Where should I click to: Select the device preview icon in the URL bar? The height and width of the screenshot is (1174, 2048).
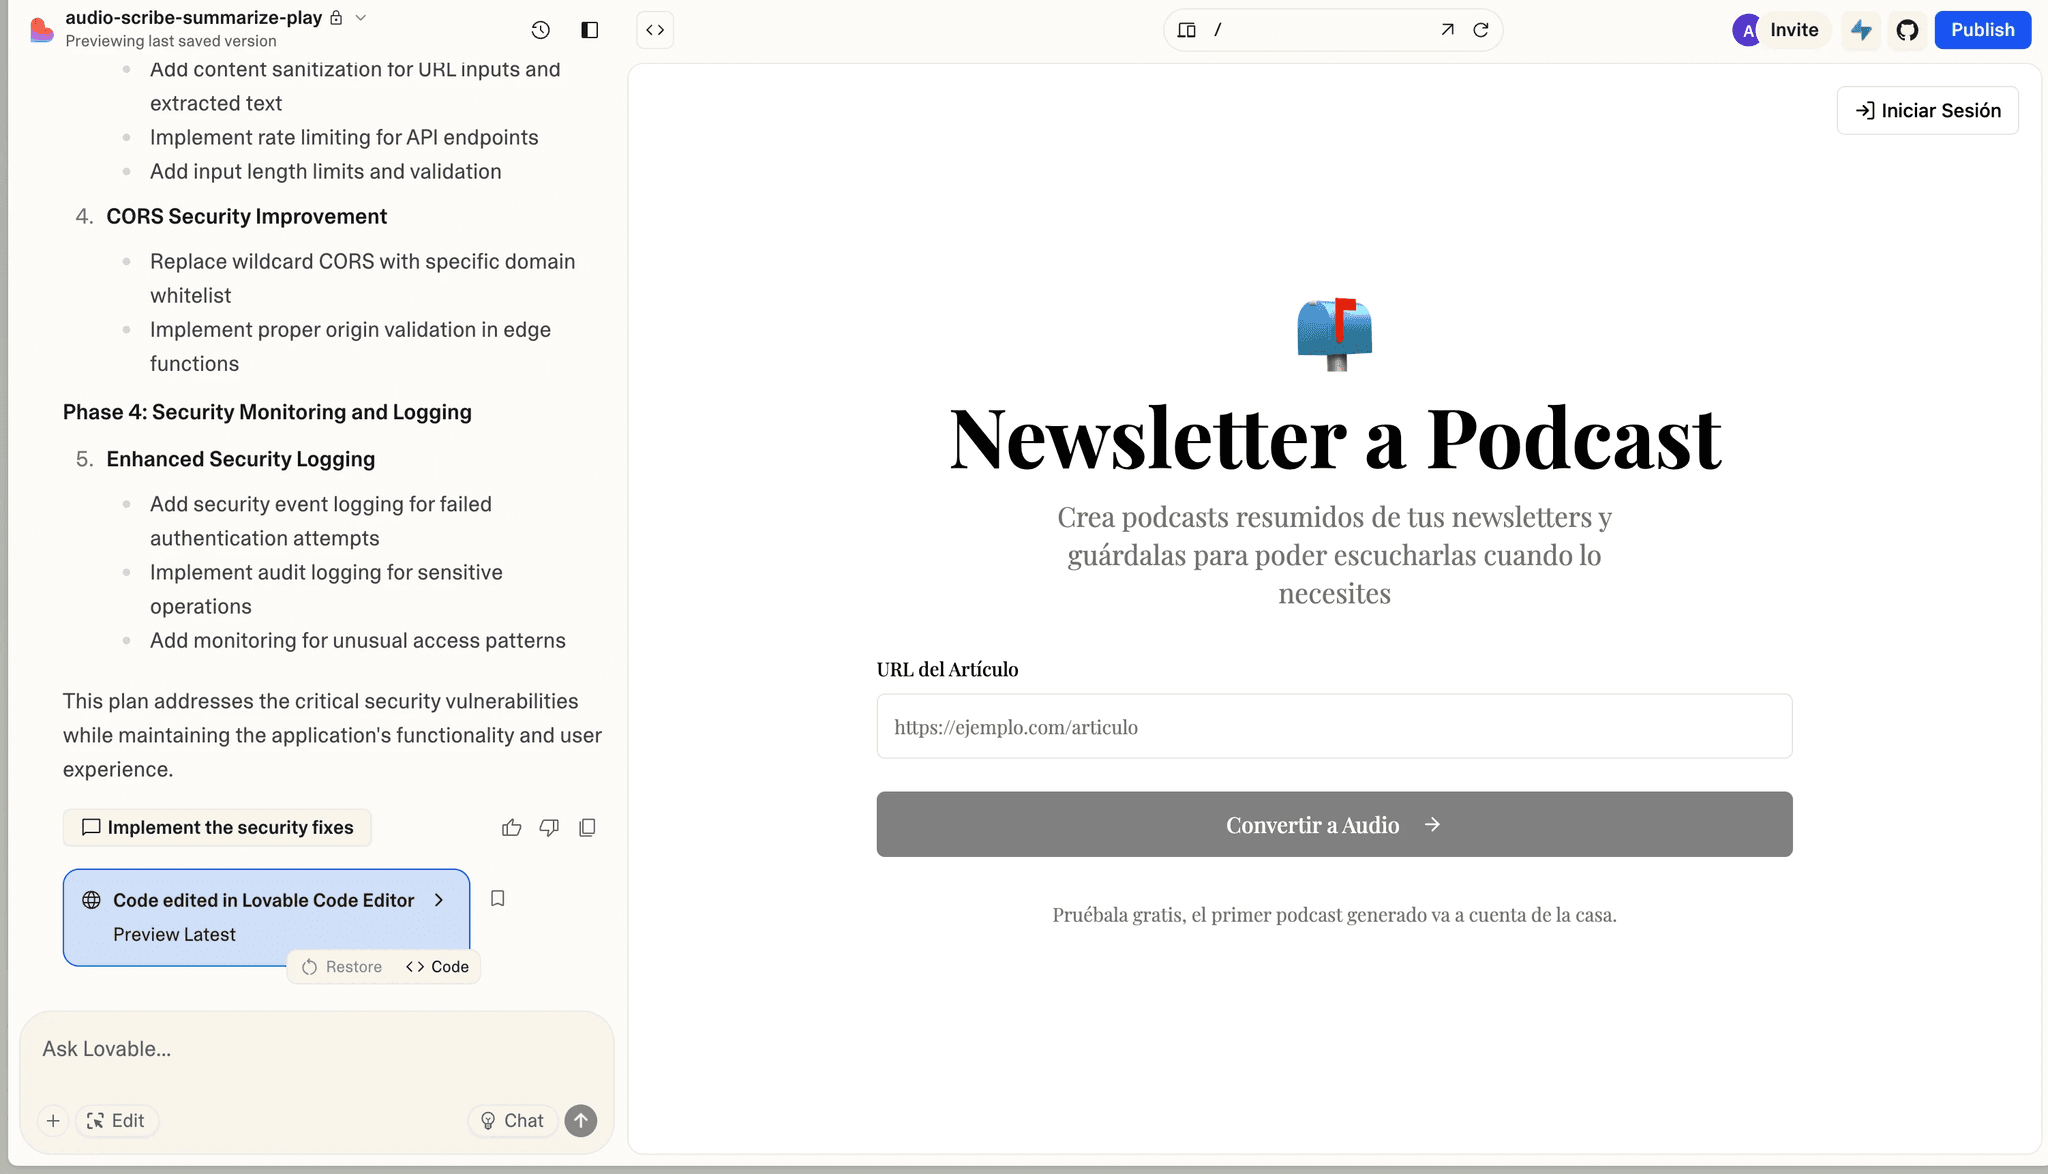coord(1186,30)
